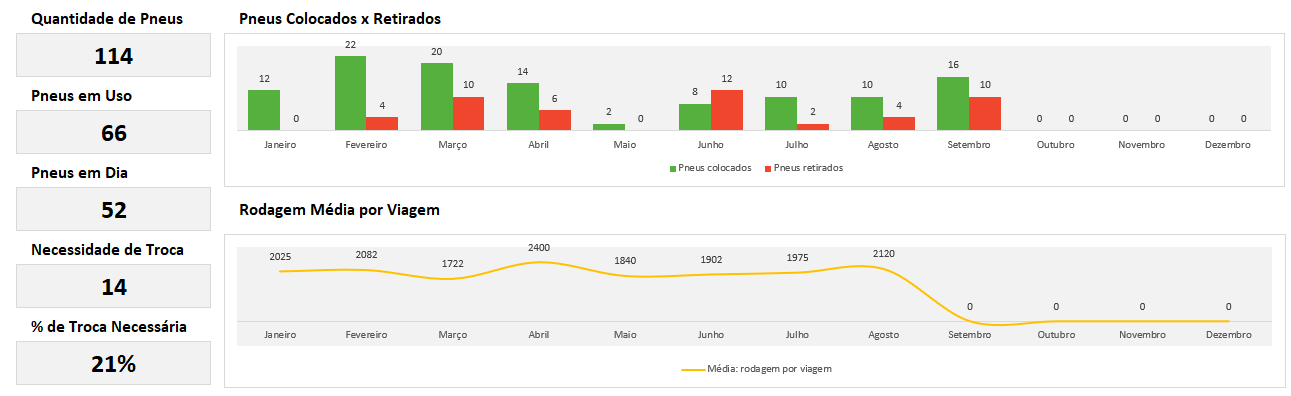Select the yellow line legend marker
The image size is (1291, 396).
(x=693, y=369)
